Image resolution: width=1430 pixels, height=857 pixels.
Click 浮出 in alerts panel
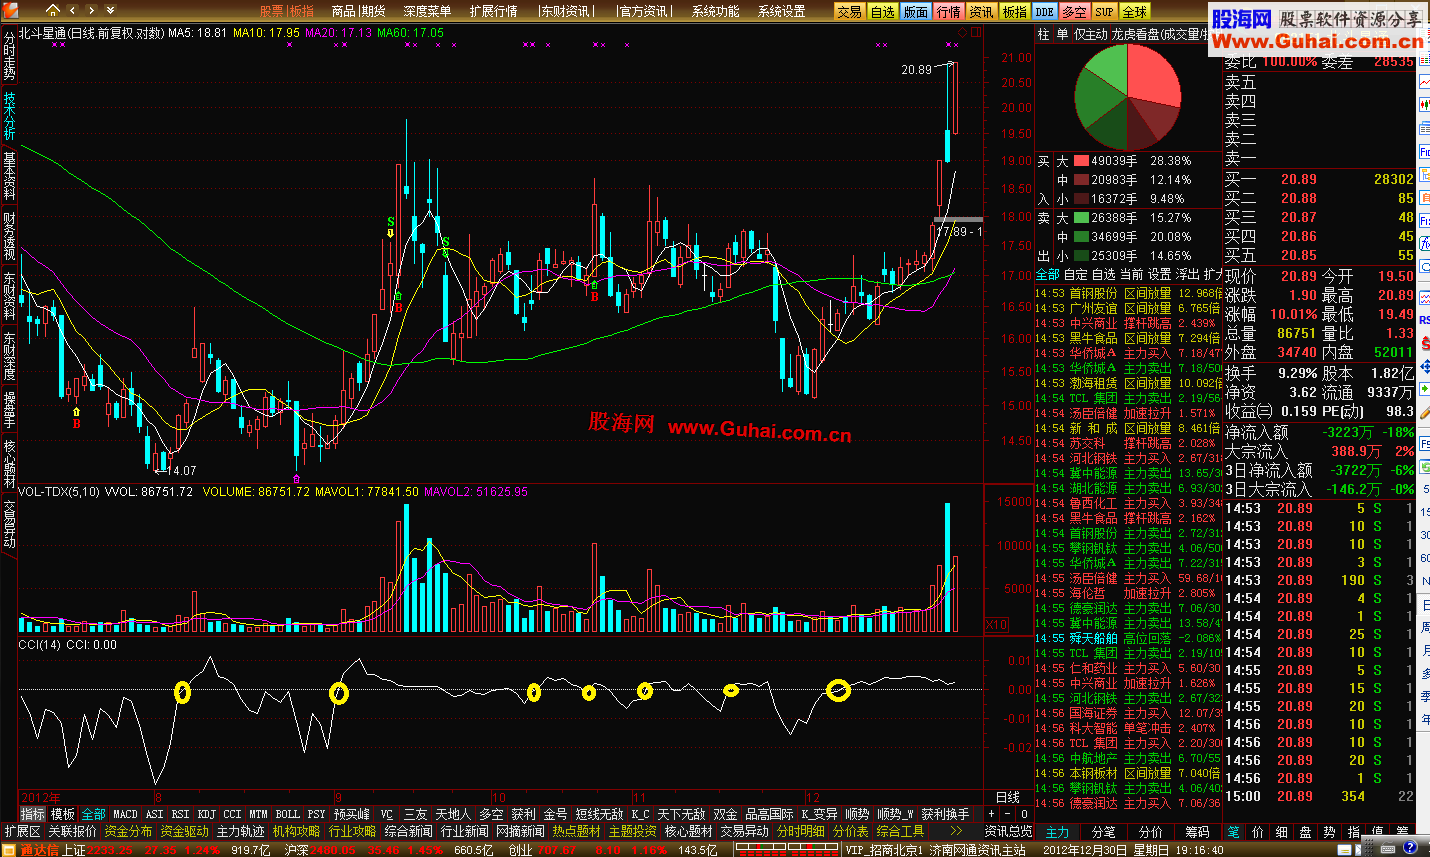1187,274
